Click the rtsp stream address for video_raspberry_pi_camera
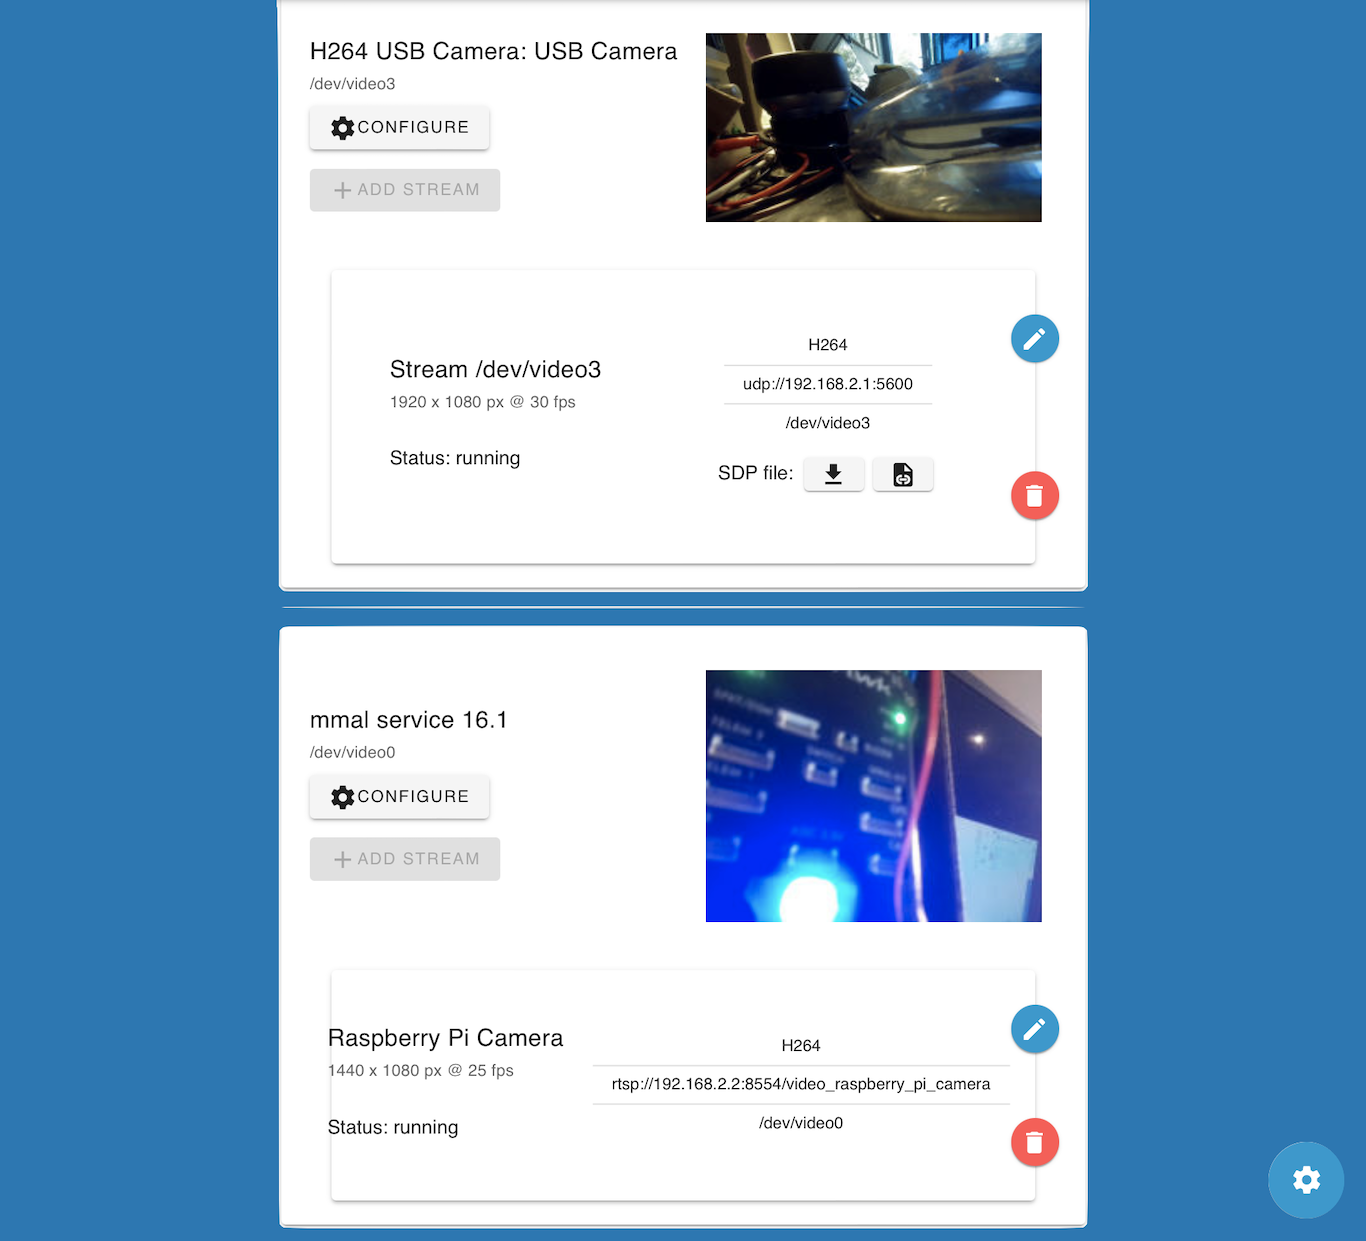This screenshot has width=1366, height=1241. (x=801, y=1083)
